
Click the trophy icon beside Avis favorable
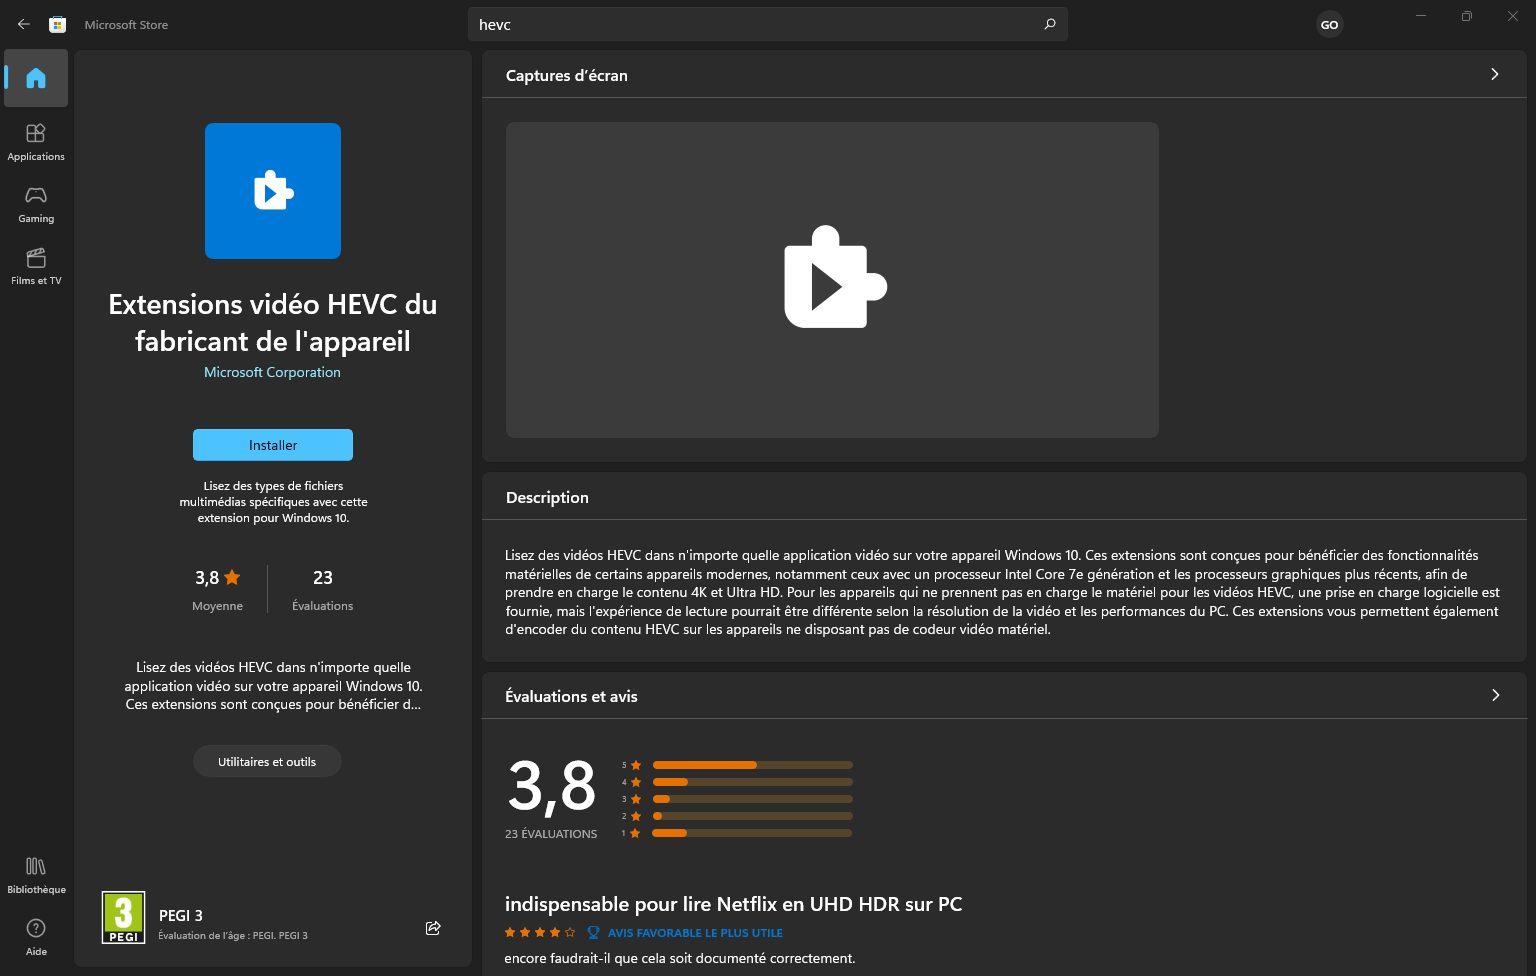click(x=593, y=933)
